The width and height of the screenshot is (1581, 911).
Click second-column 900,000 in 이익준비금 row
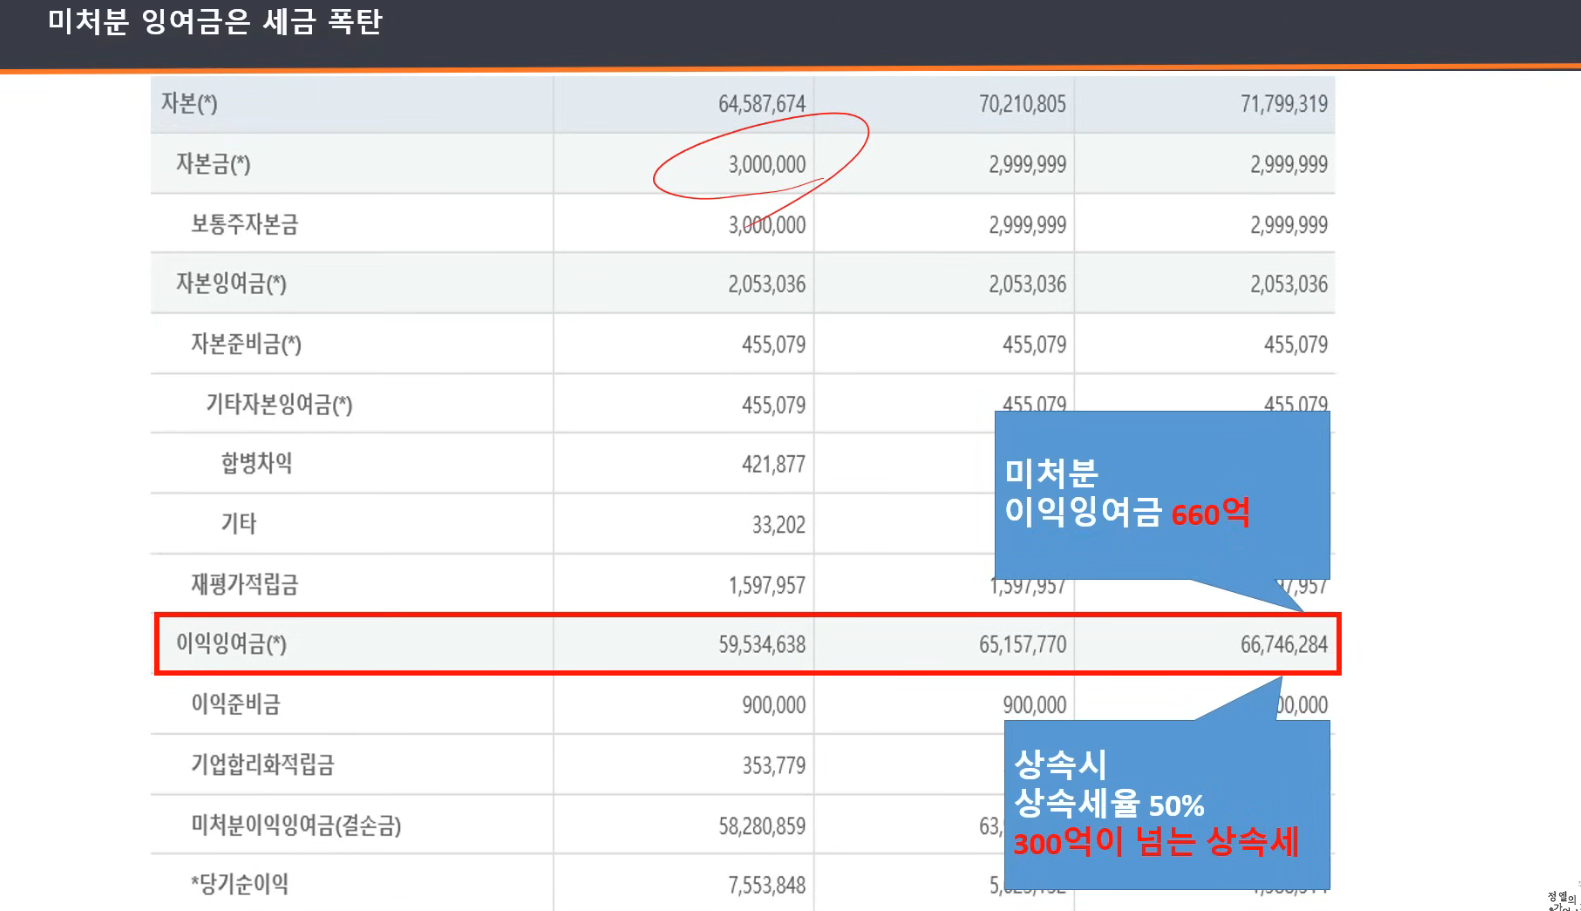(1034, 705)
